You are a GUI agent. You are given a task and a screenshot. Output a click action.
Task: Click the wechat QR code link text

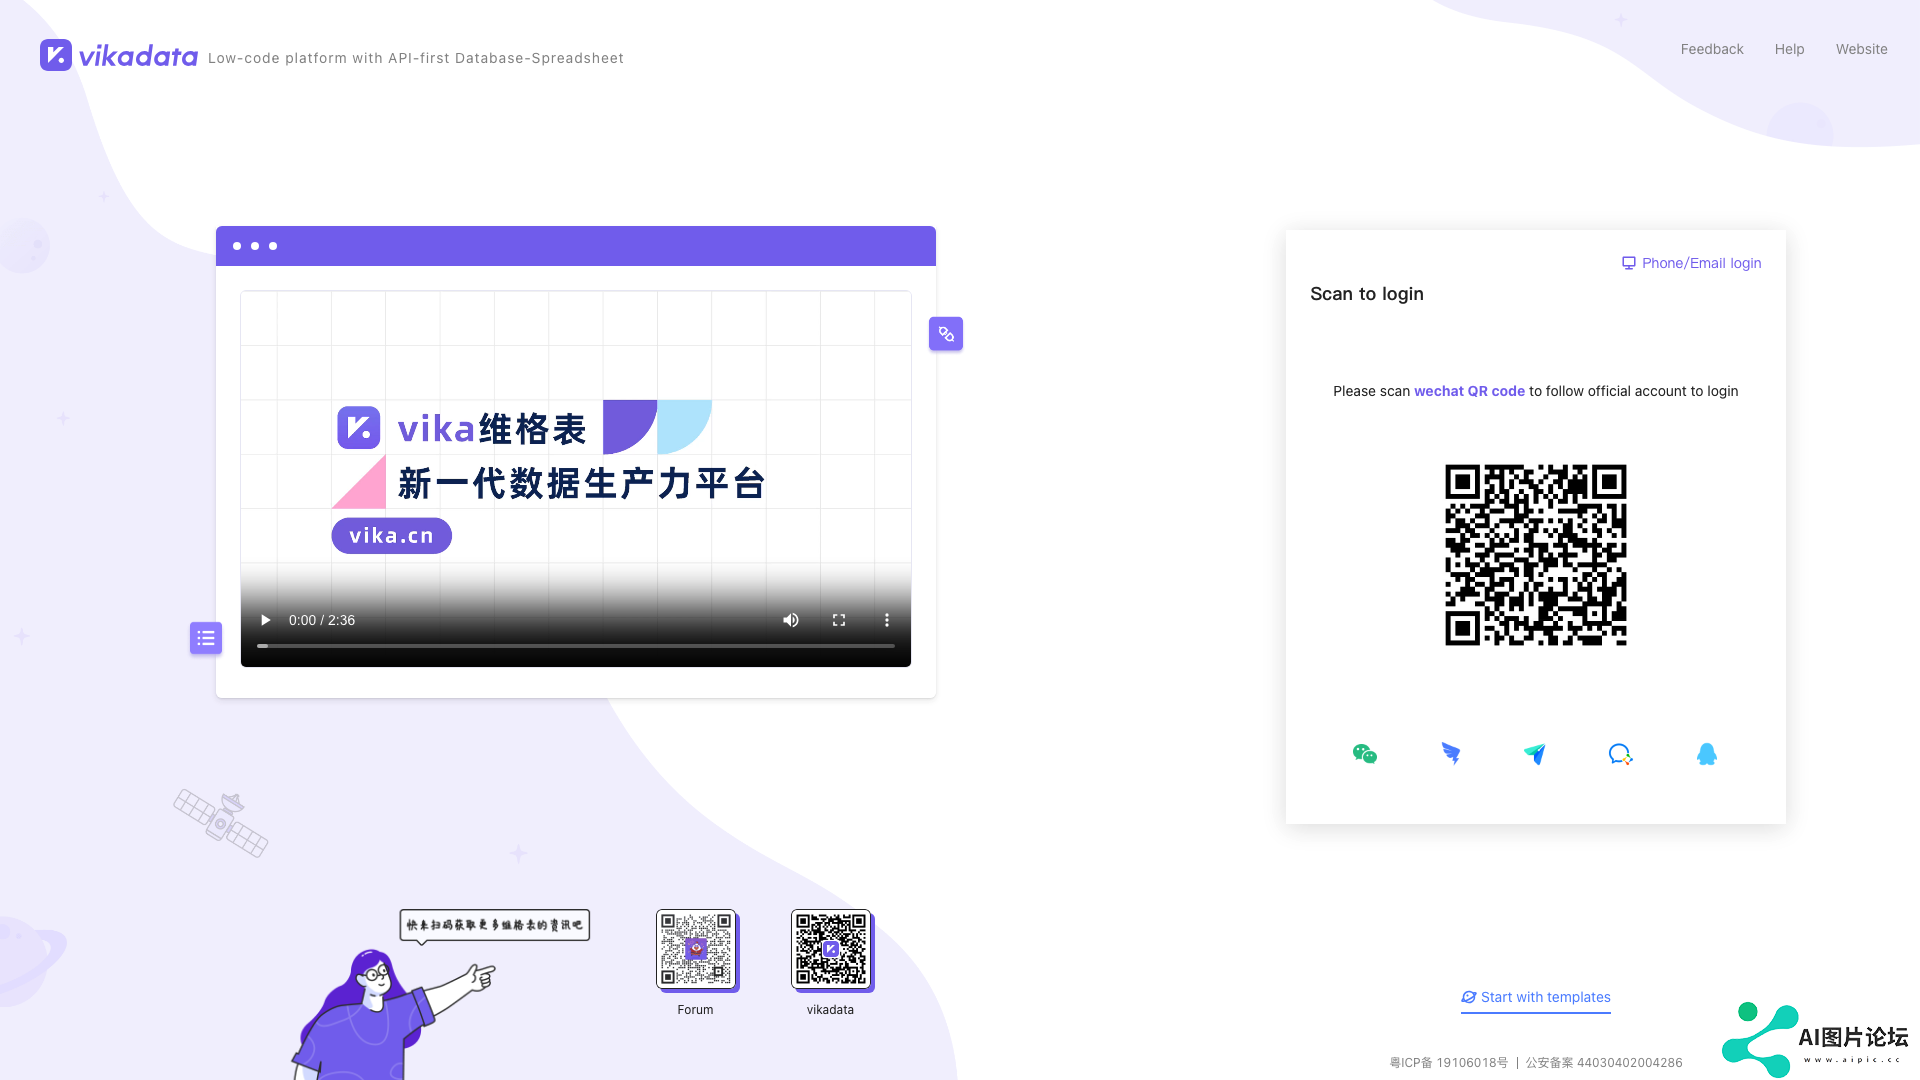(1469, 391)
